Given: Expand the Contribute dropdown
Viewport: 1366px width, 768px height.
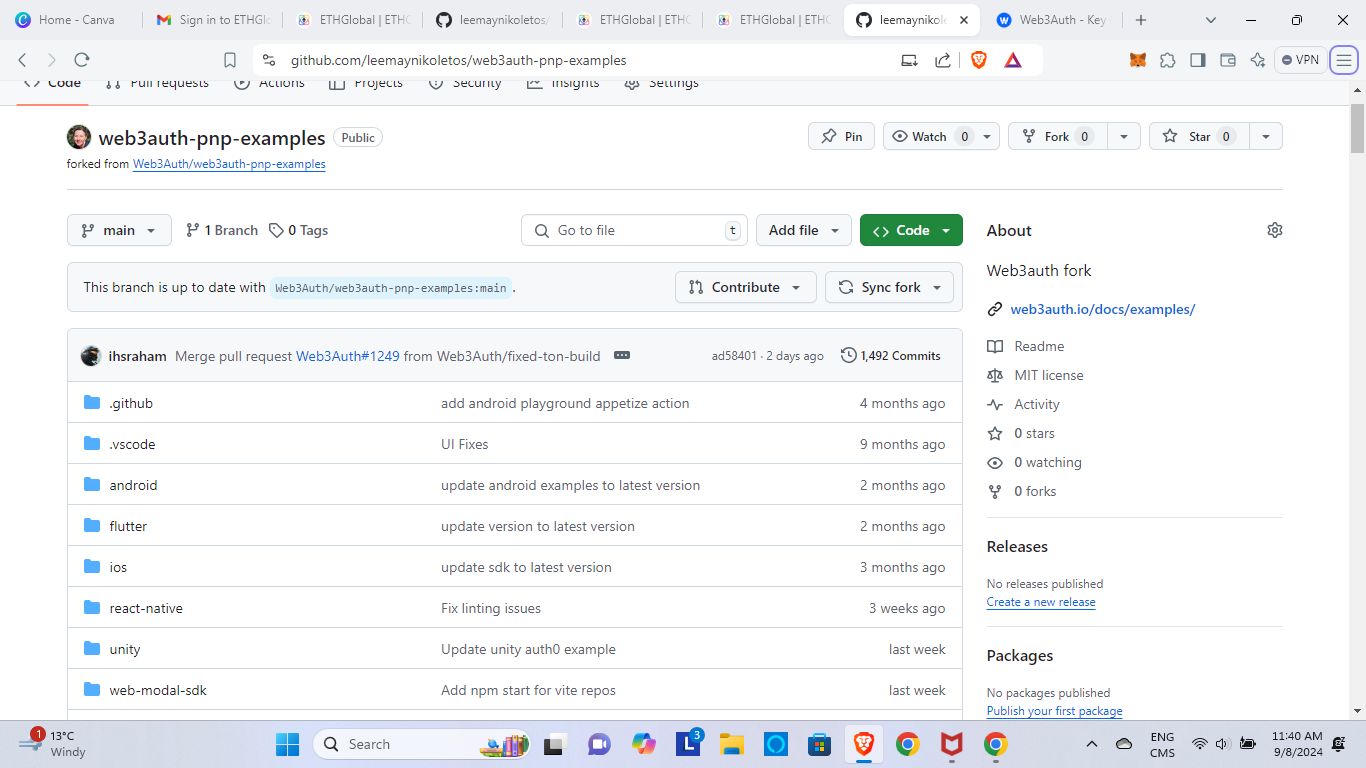Looking at the screenshot, I should coord(746,287).
